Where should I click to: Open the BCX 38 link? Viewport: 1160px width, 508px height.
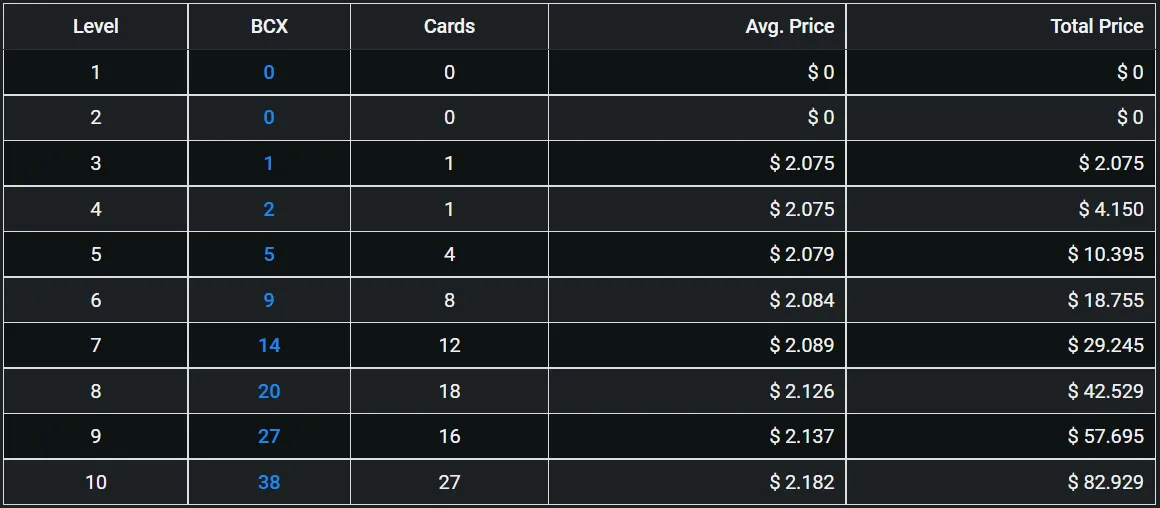point(269,482)
